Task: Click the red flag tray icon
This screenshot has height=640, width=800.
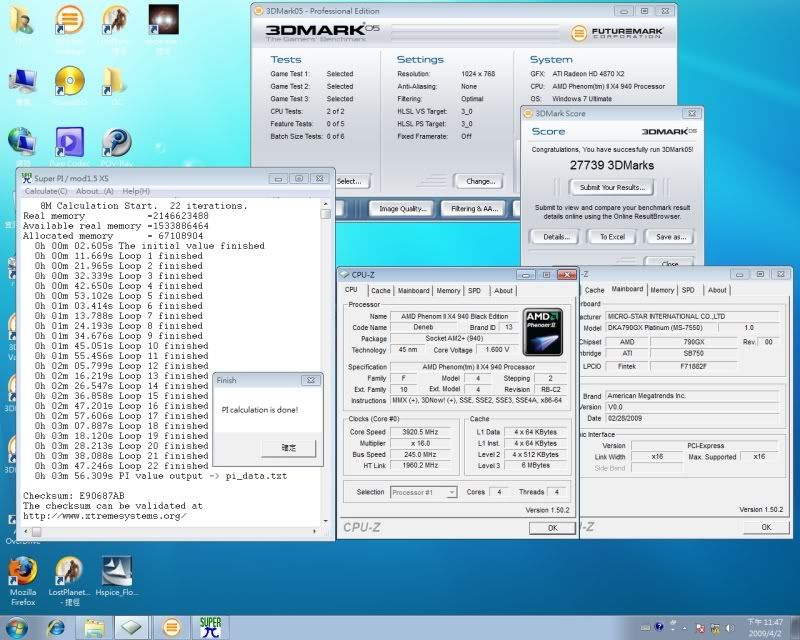Action: 702,628
